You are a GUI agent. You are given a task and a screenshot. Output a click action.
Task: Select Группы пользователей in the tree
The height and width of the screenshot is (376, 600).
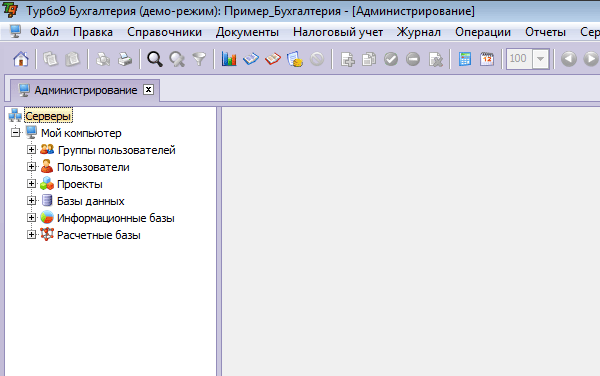117,150
